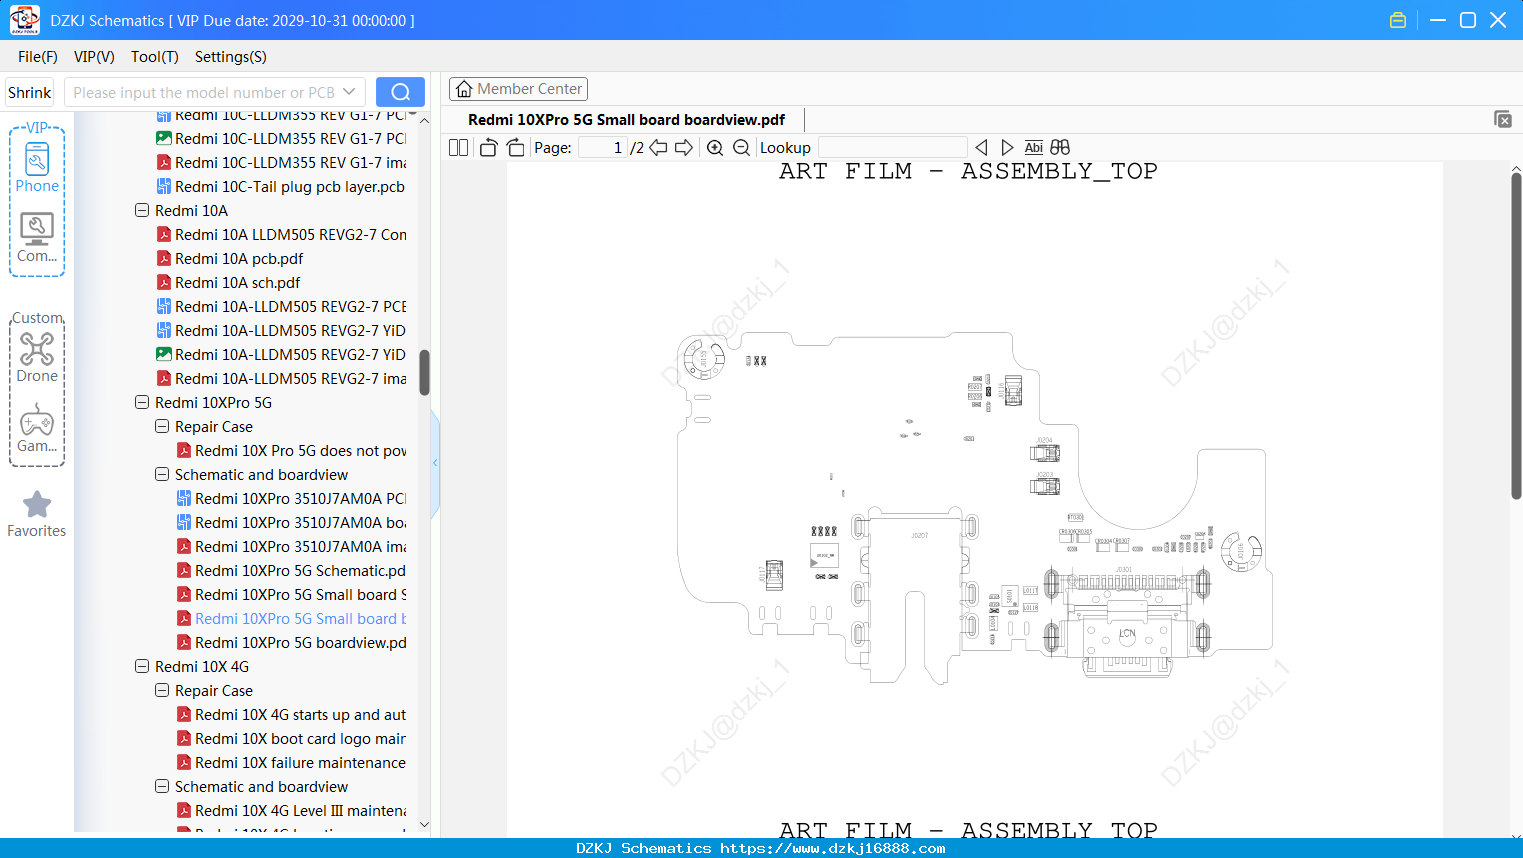The image size is (1523, 858).
Task: Open Redmi 10C-LLDM355 REV G1-7 image PDF
Action: tap(291, 162)
